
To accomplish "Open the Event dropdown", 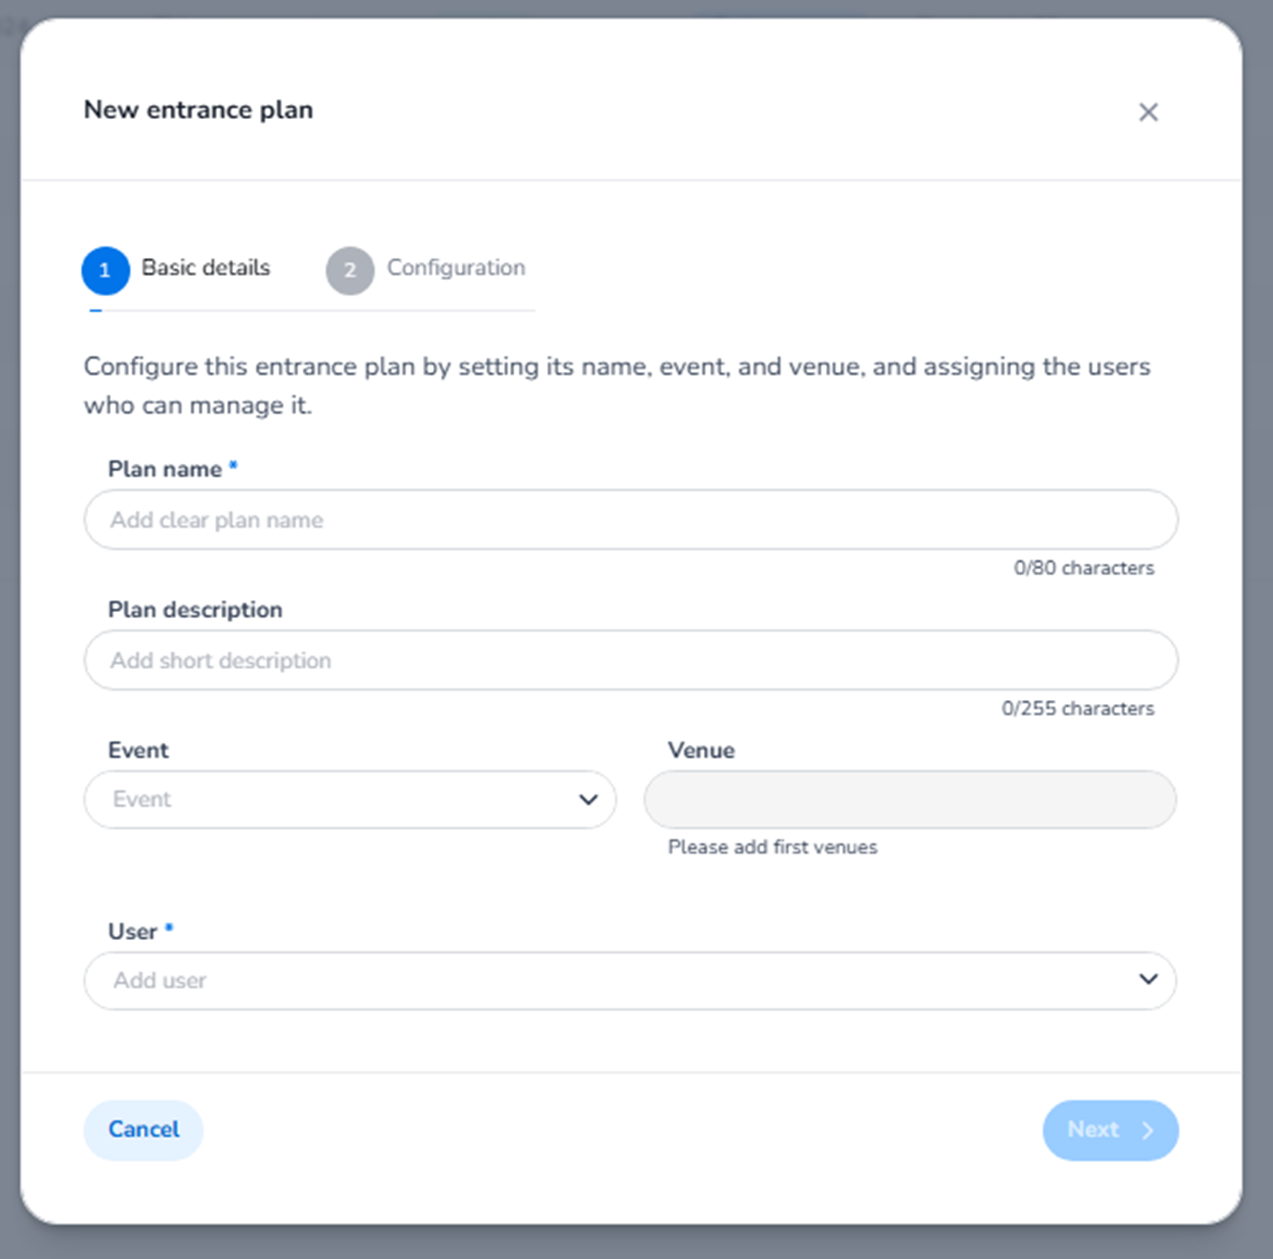I will pyautogui.click(x=330, y=799).
